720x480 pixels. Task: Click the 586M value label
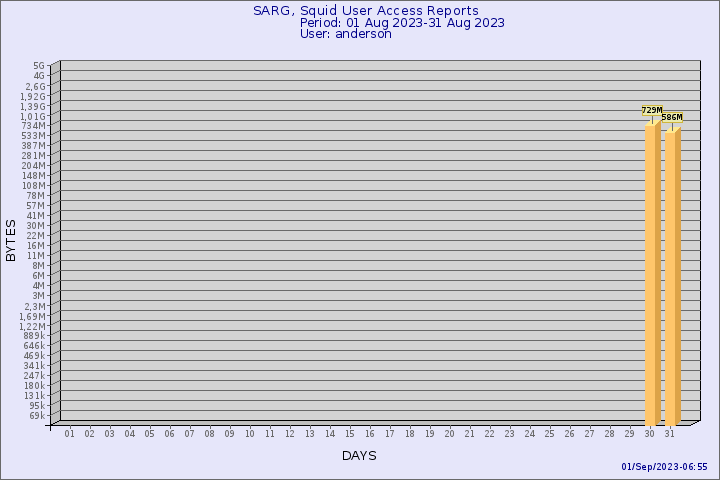[x=672, y=117]
